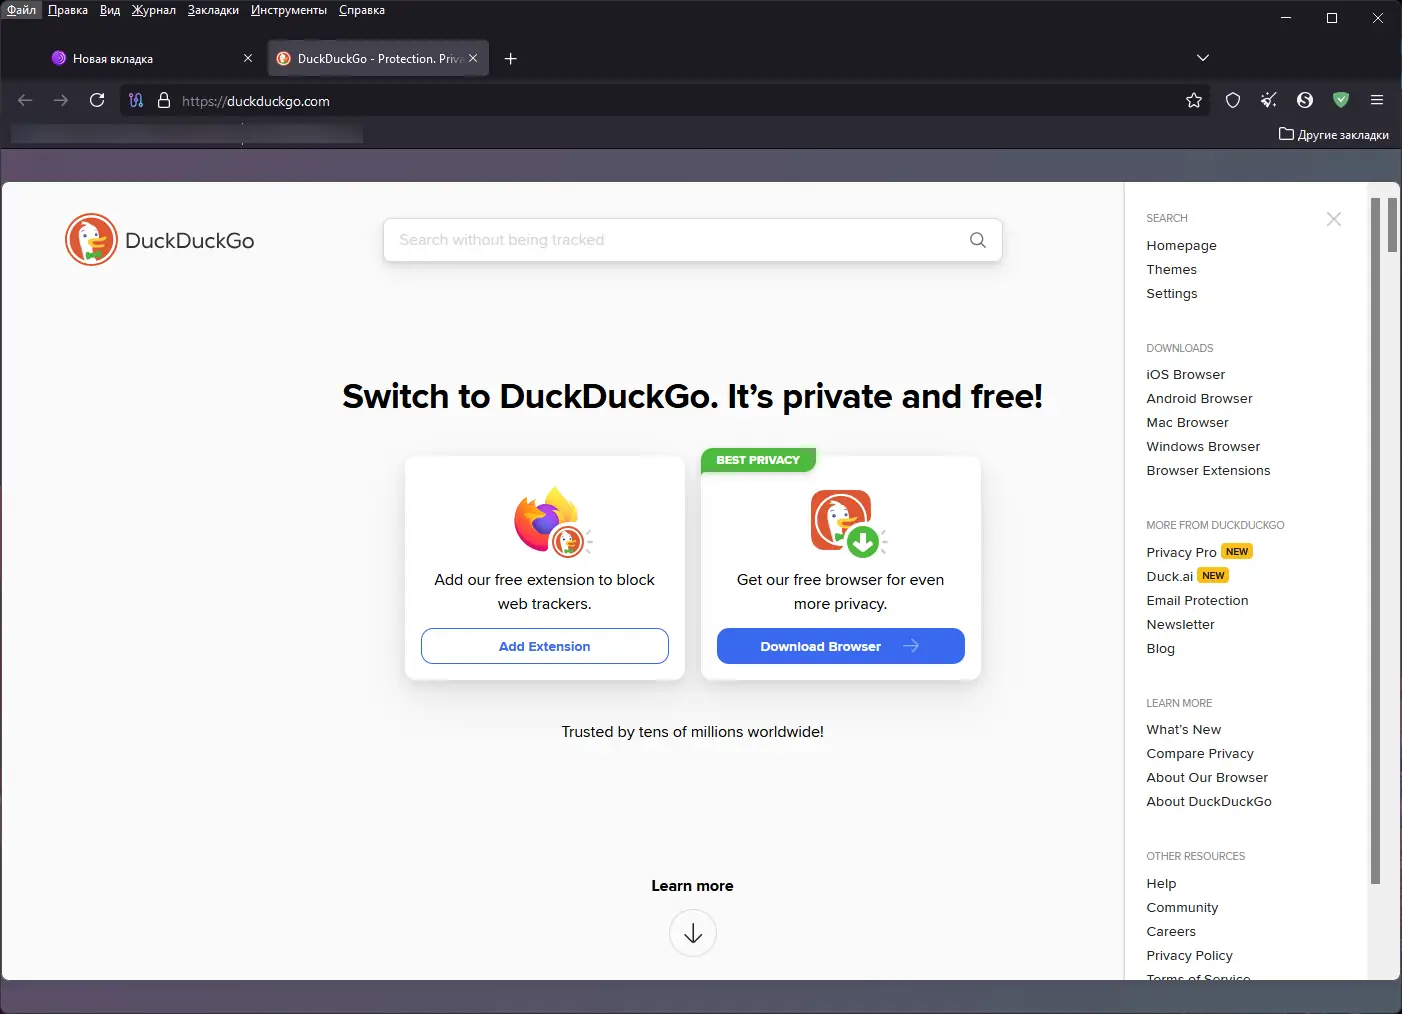
Task: Open the Email Protection link
Action: pyautogui.click(x=1197, y=600)
